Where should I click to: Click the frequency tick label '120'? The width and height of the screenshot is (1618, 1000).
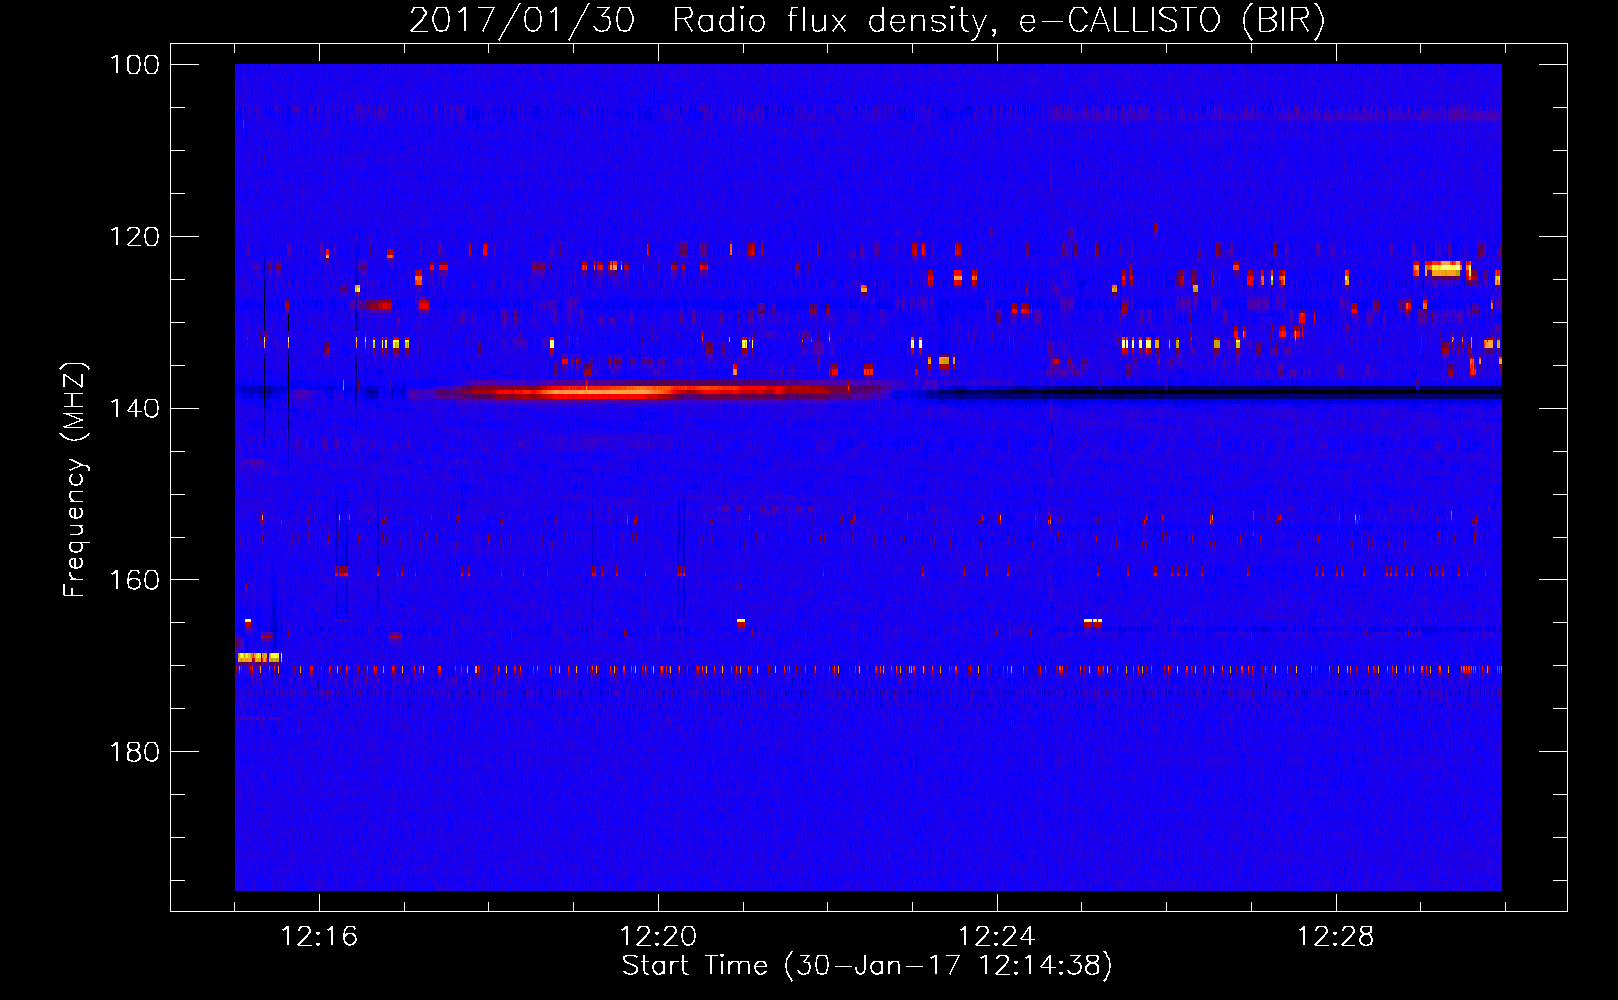(135, 237)
